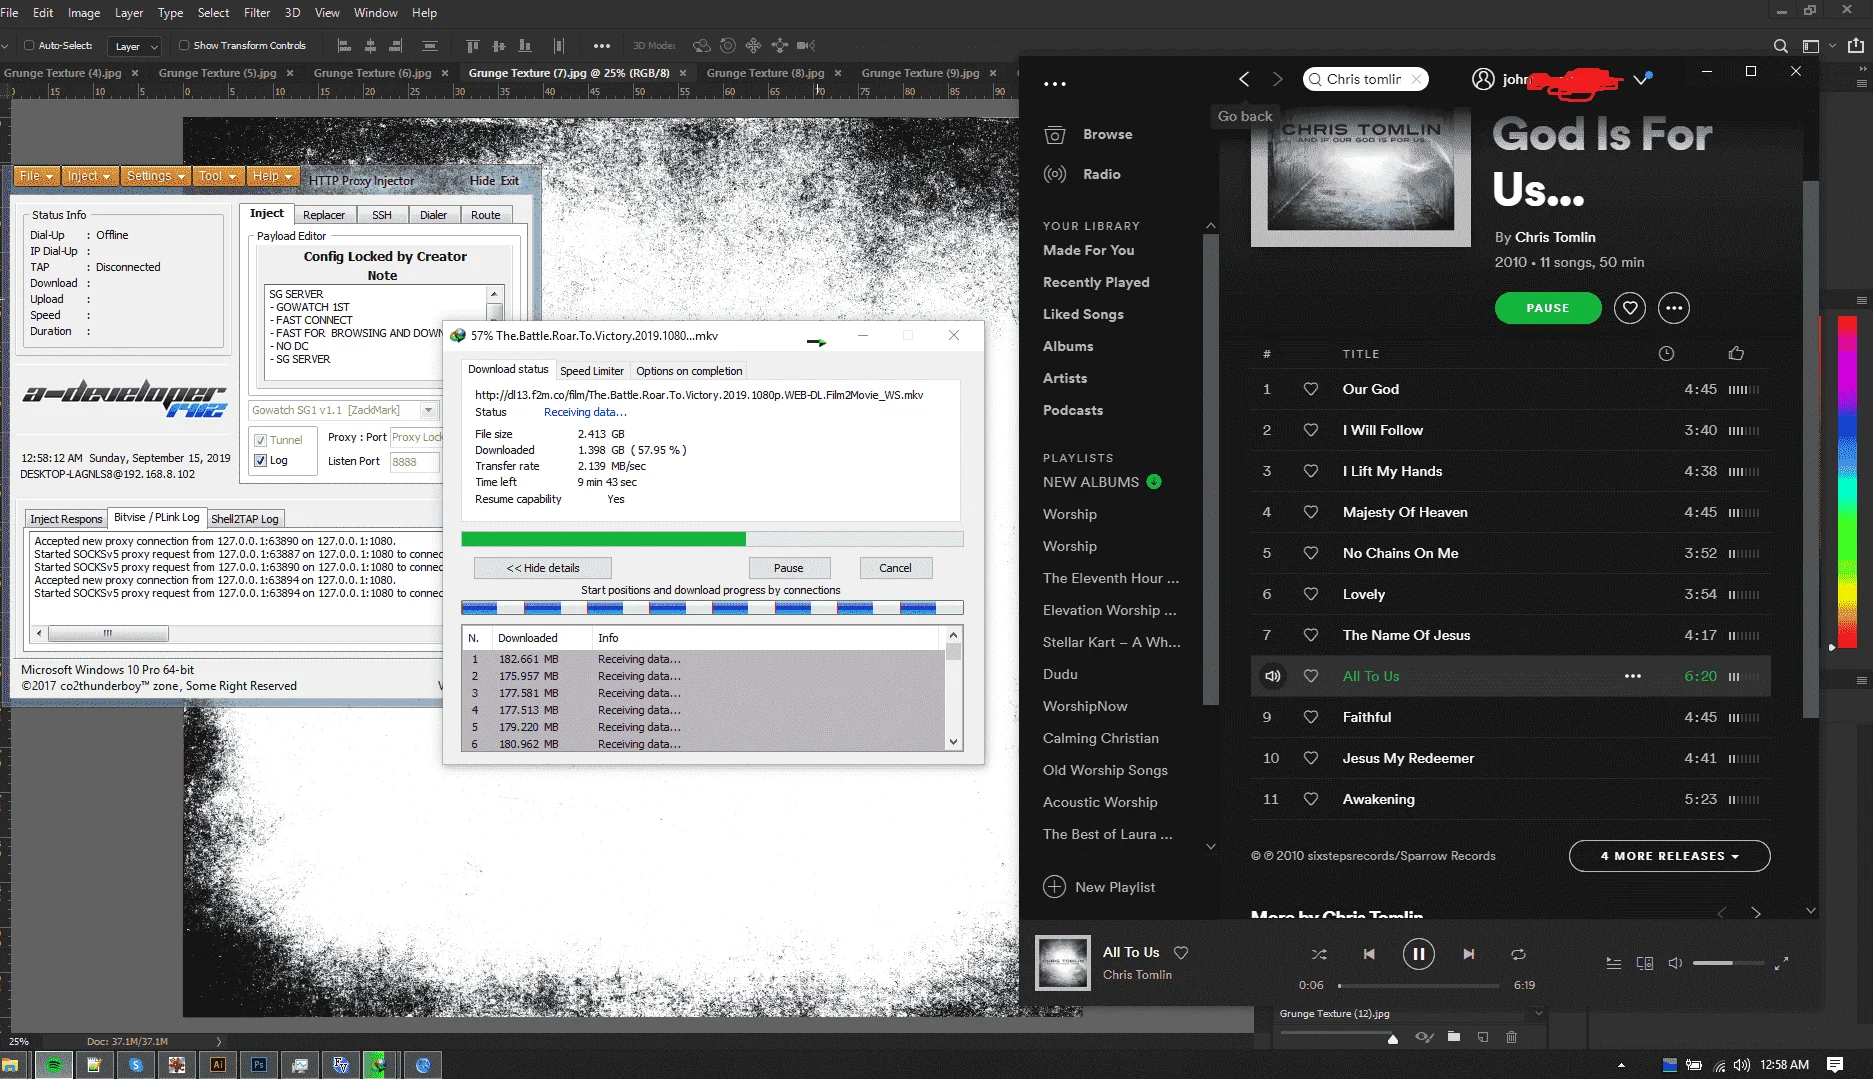Image resolution: width=1873 pixels, height=1079 pixels.
Task: Adjust the Spotify volume slider
Action: click(x=1727, y=963)
